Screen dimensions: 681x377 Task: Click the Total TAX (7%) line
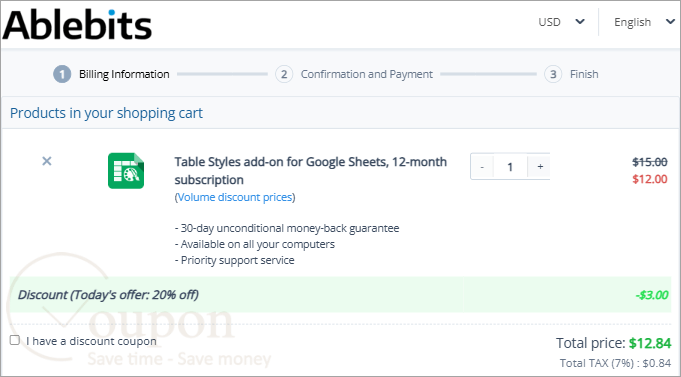point(615,363)
